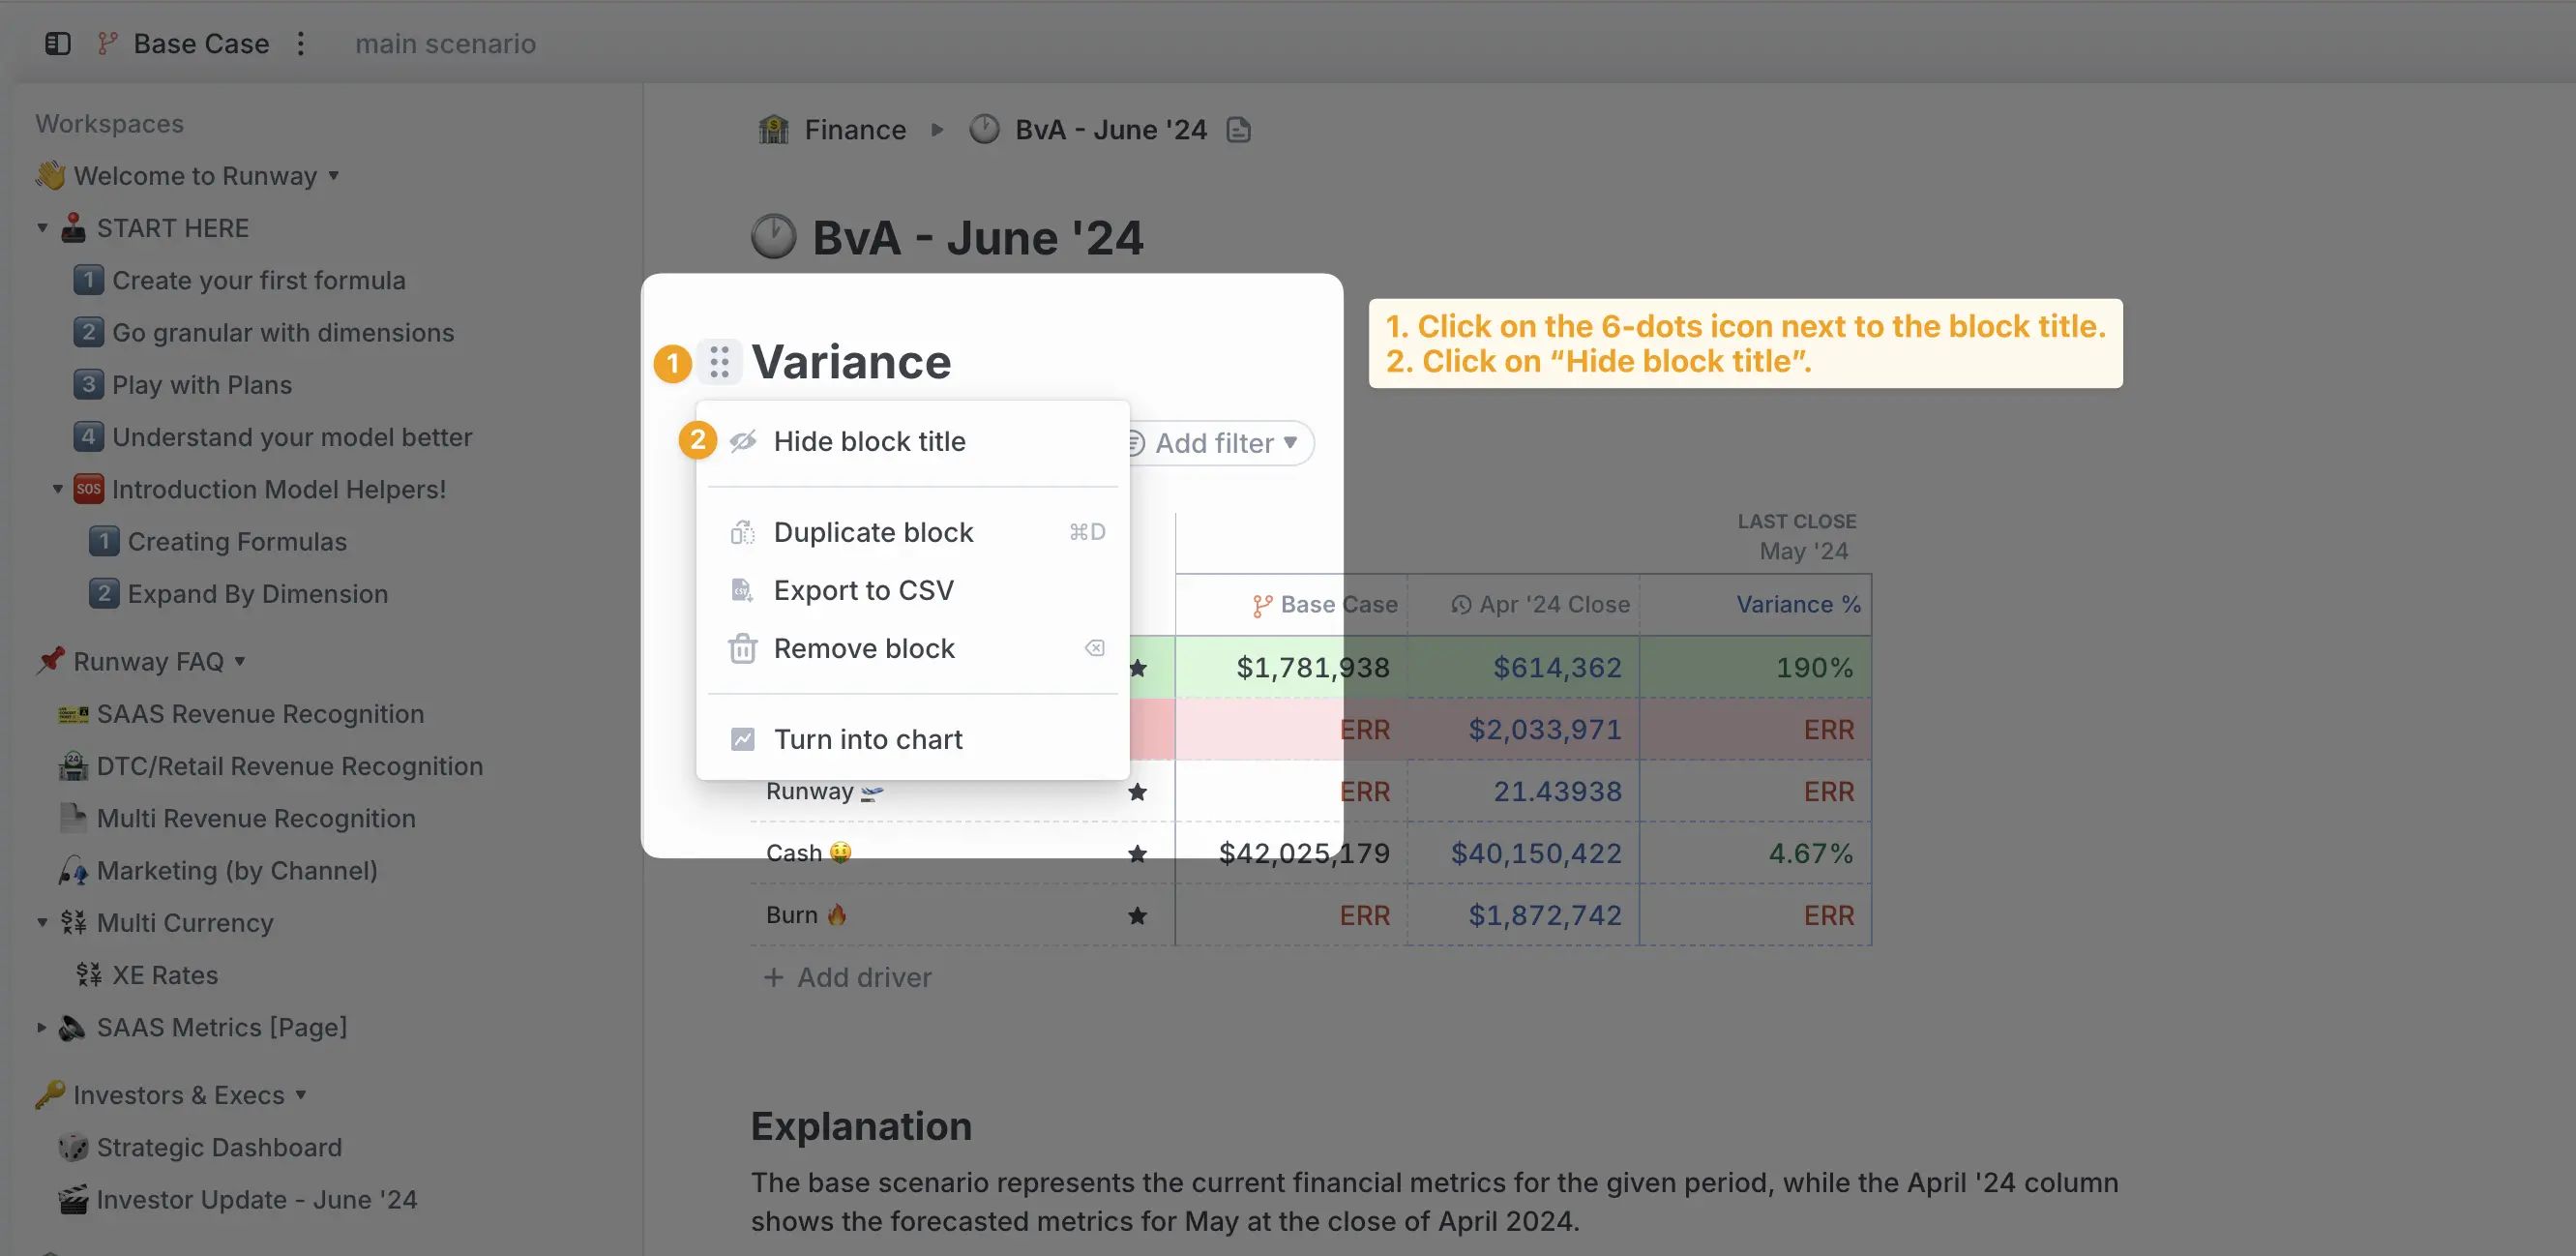
Task: Click the Explanation heading
Action: click(861, 1126)
